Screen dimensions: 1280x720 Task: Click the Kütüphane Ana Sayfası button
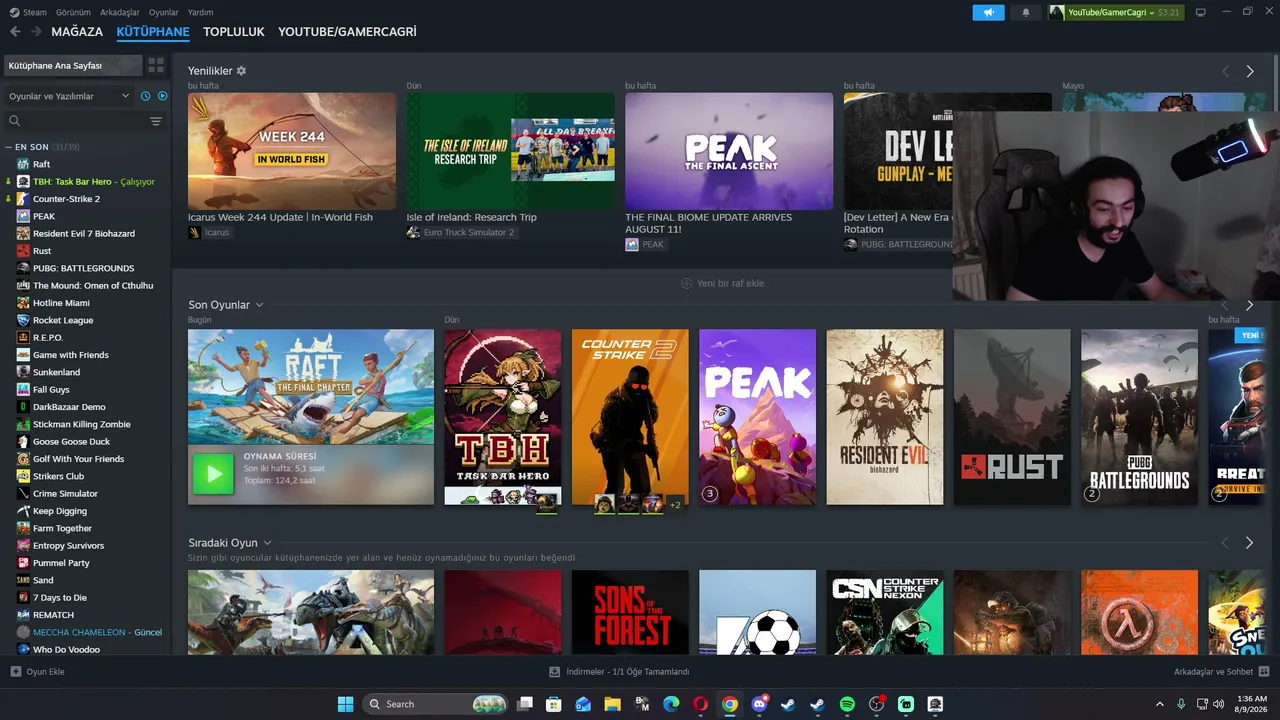73,65
